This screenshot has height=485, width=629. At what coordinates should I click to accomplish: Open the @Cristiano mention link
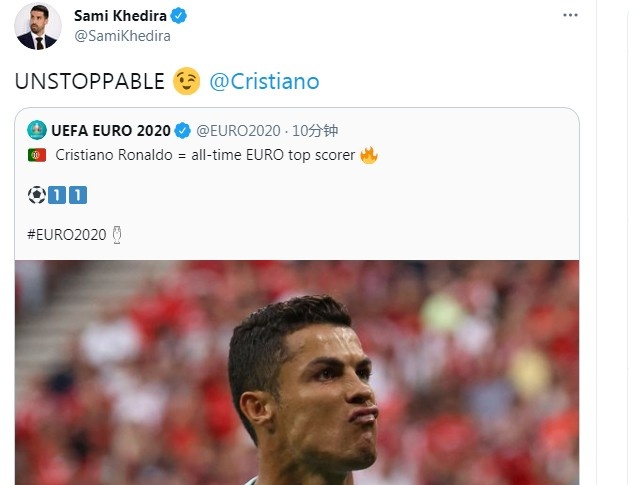(x=264, y=81)
